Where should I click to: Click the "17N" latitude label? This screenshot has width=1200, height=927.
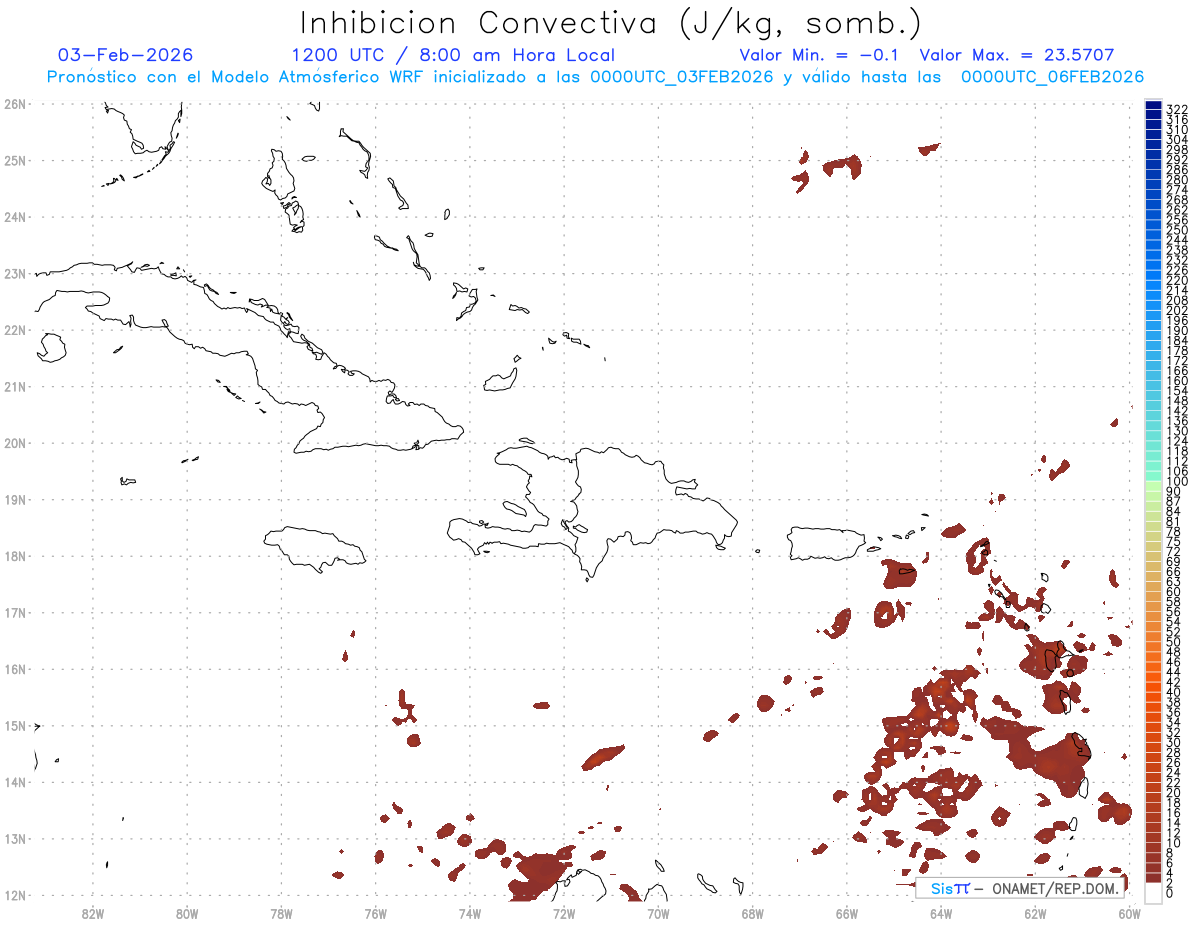[15, 612]
